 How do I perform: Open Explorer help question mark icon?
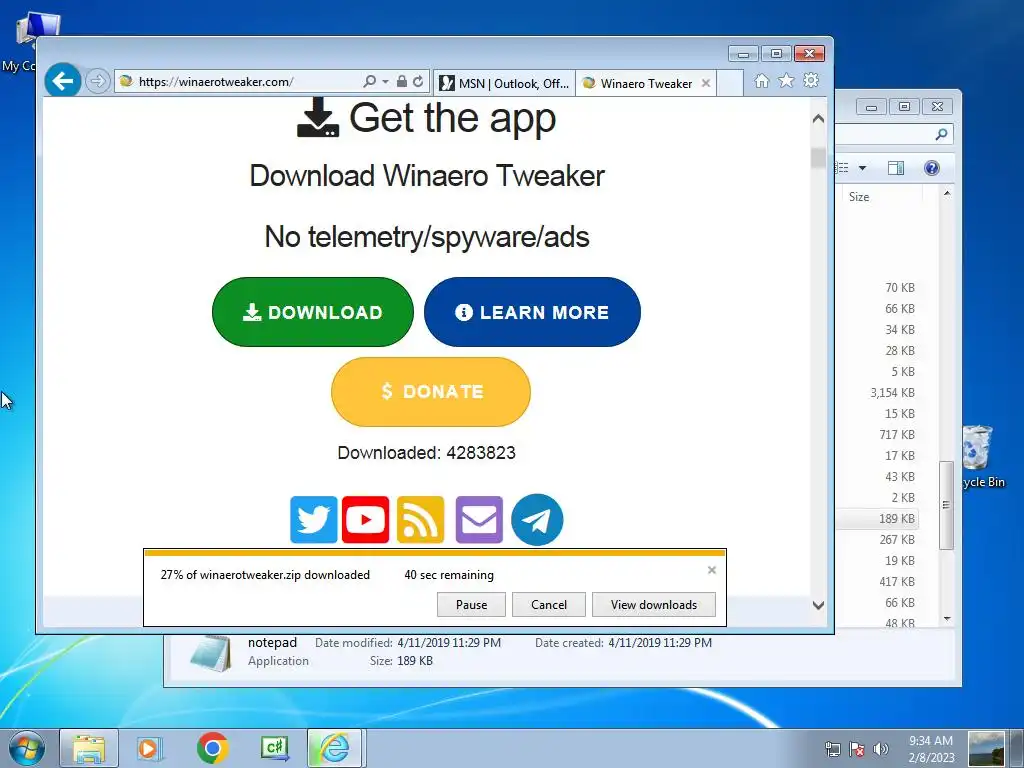click(932, 168)
